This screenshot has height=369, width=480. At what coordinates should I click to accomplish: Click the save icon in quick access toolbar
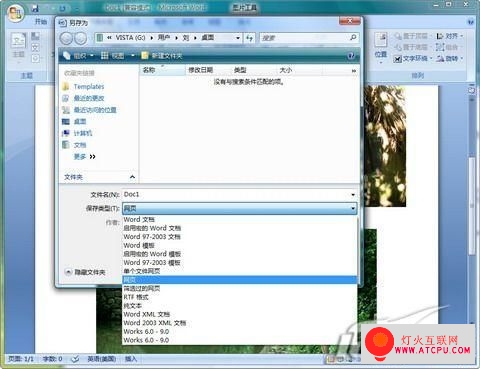click(x=35, y=8)
